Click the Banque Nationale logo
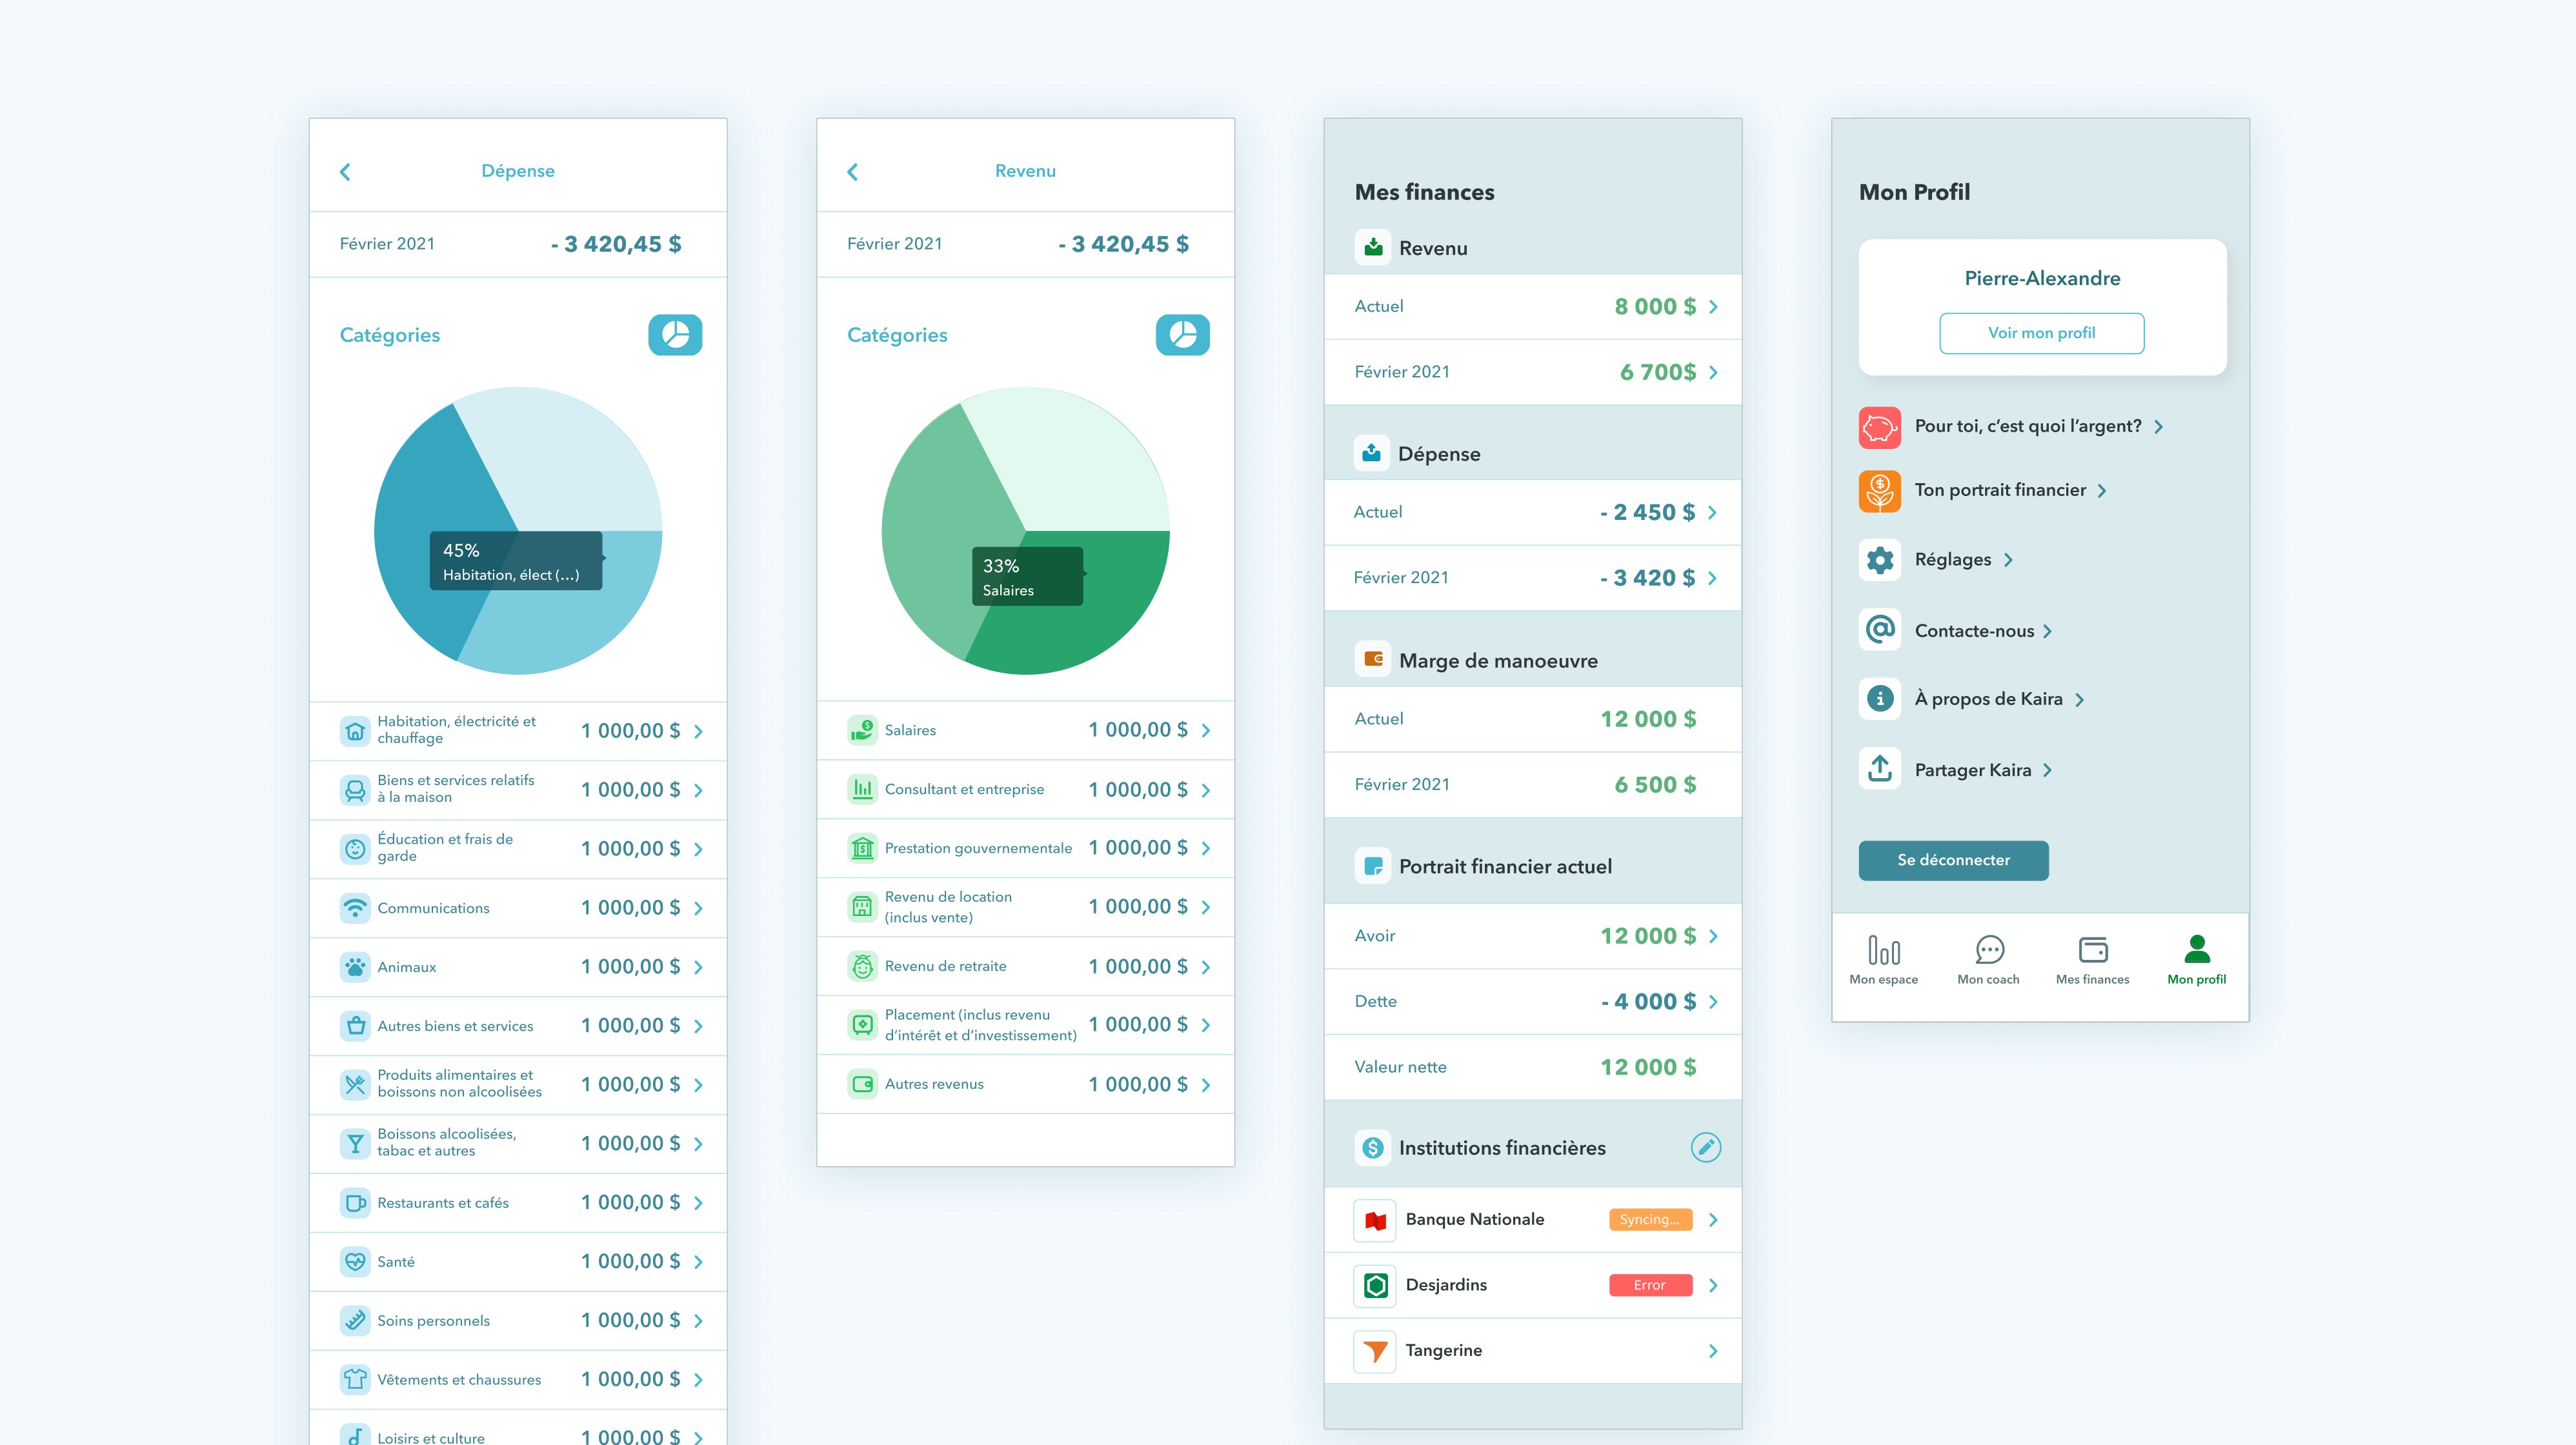Image resolution: width=2576 pixels, height=1445 pixels. (x=1375, y=1220)
